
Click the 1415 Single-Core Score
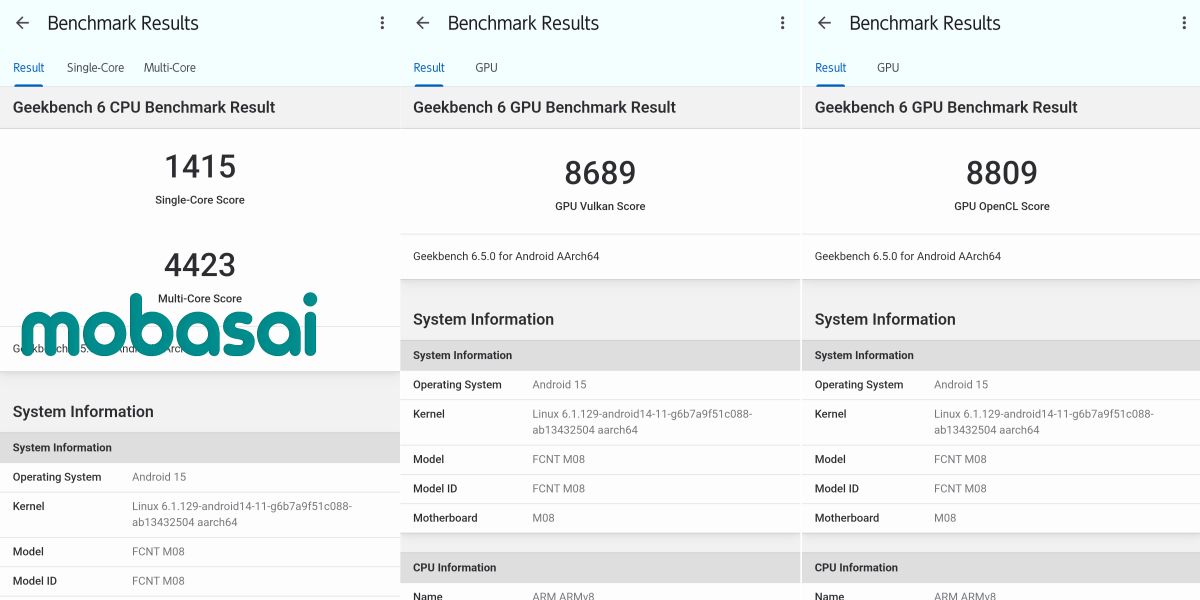pyautogui.click(x=200, y=167)
